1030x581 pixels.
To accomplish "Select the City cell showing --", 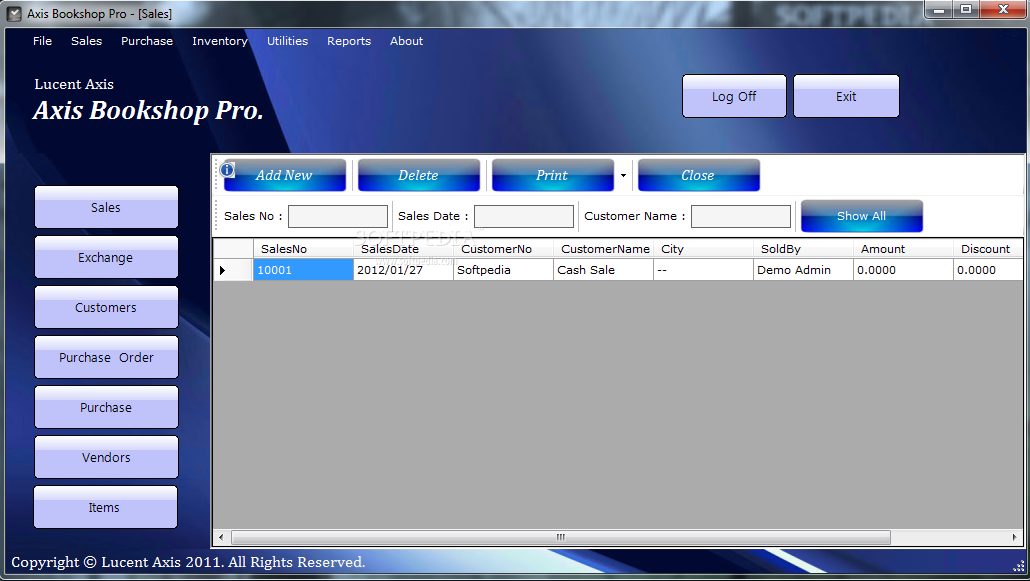I will 704,269.
